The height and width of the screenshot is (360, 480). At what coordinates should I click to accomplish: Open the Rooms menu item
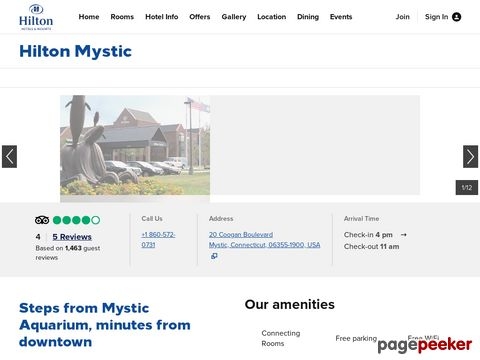[122, 17]
